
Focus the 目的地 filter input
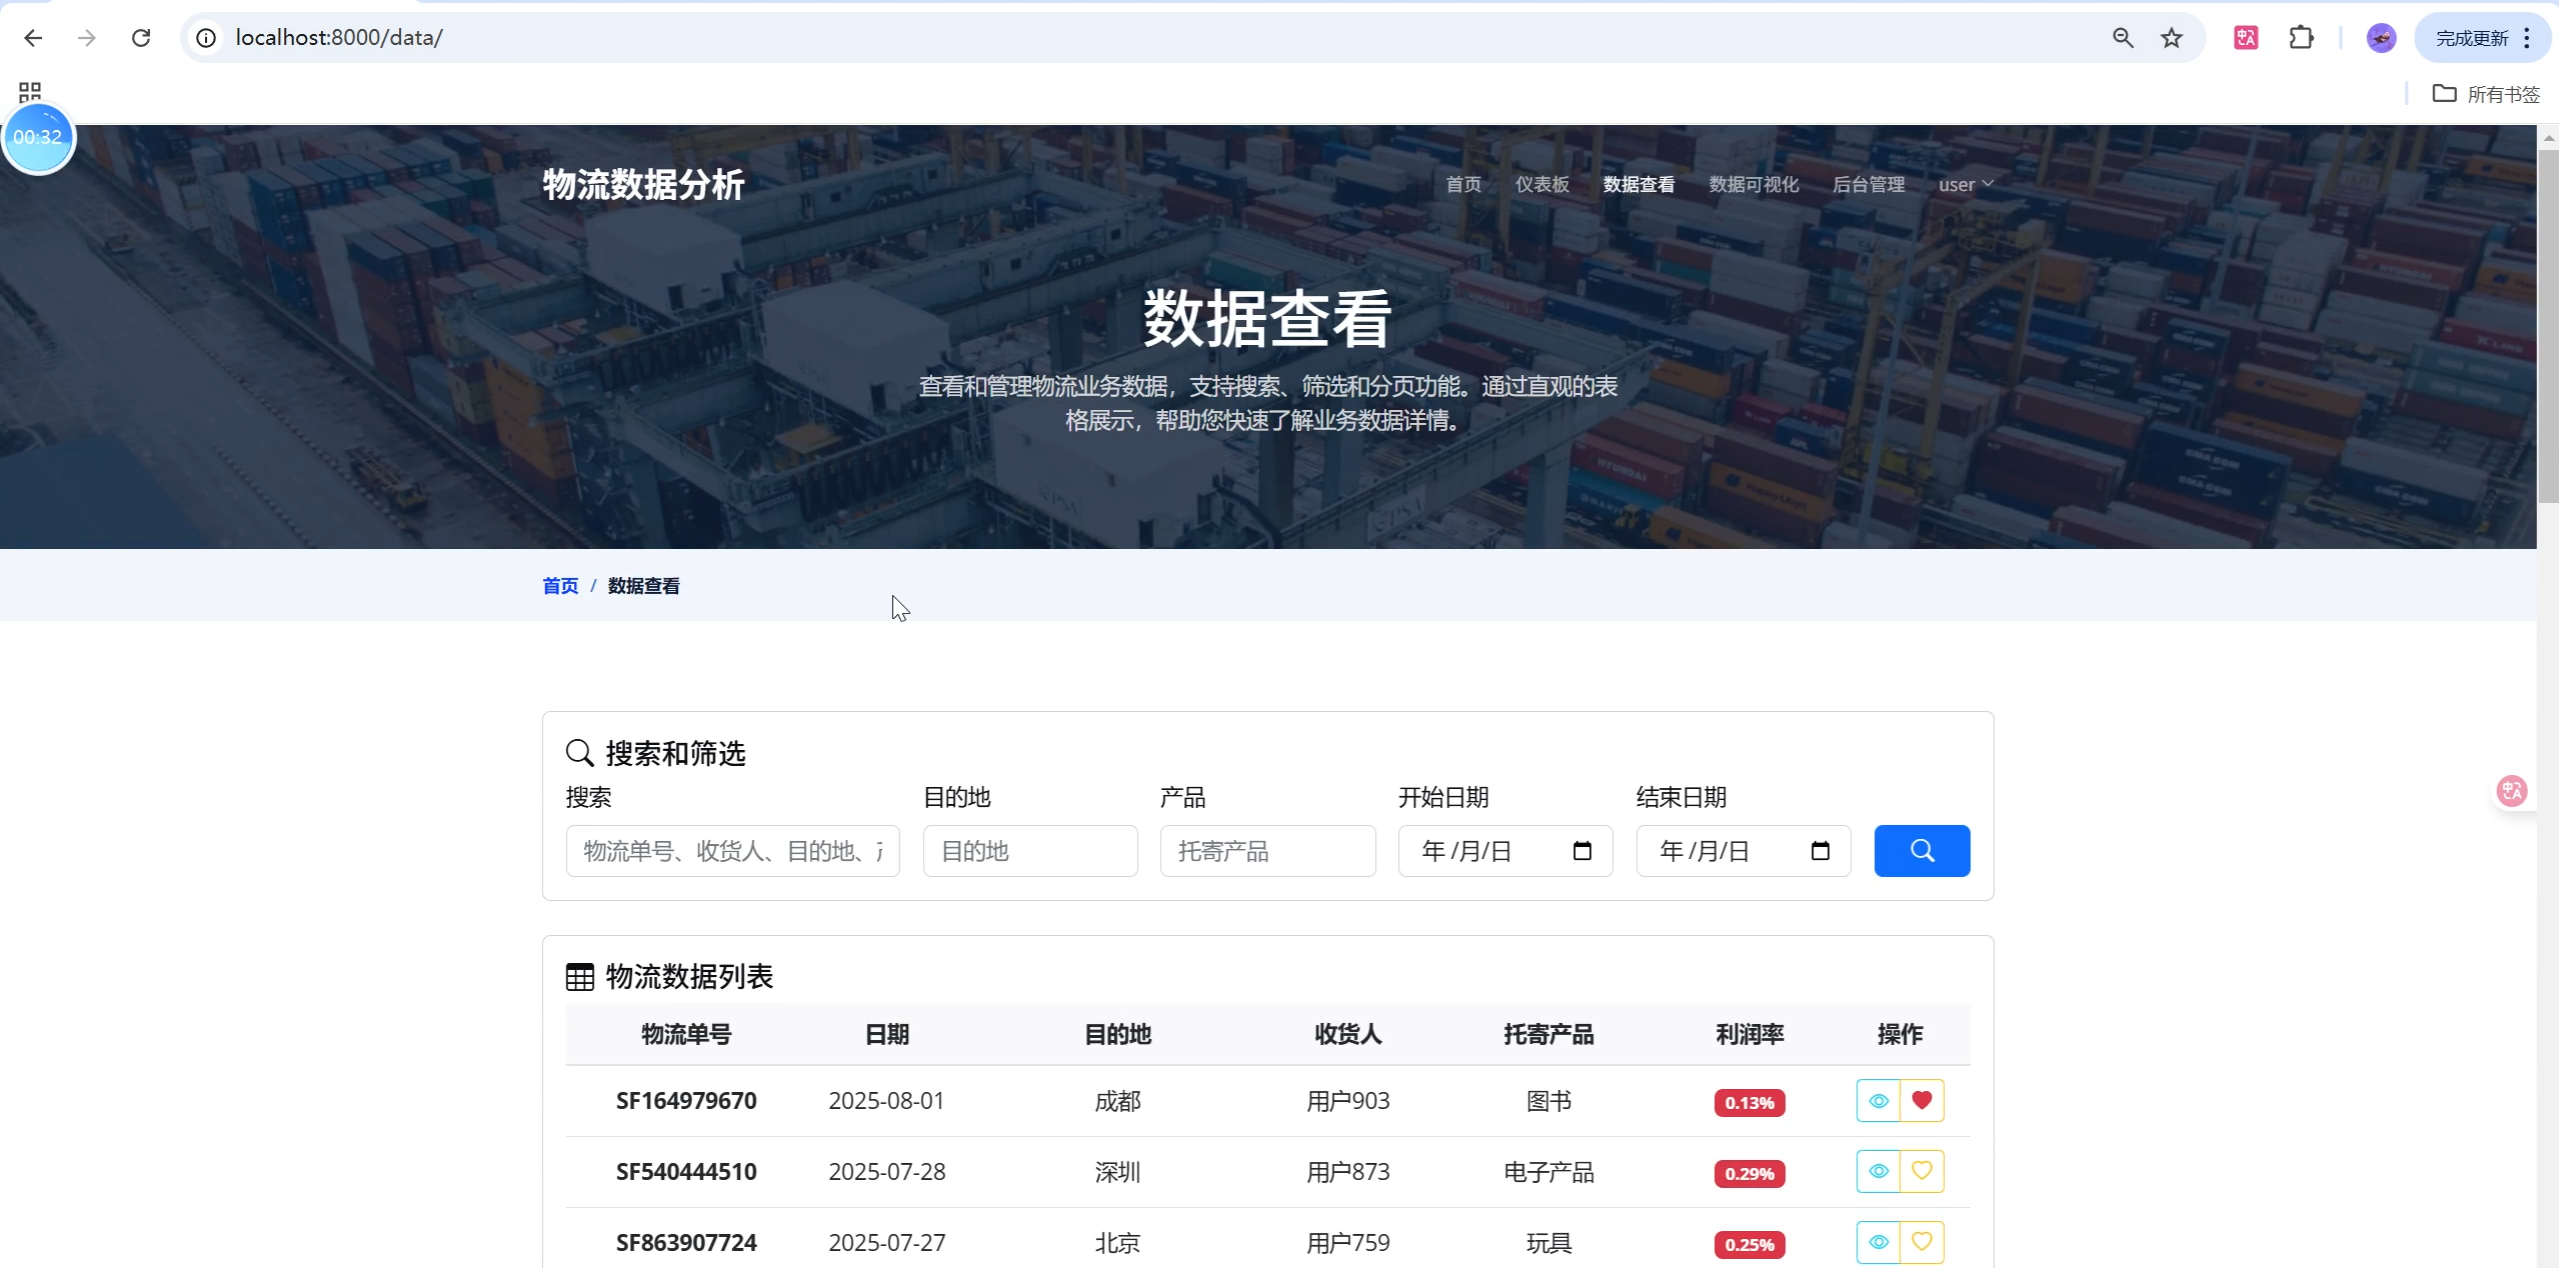(1030, 851)
